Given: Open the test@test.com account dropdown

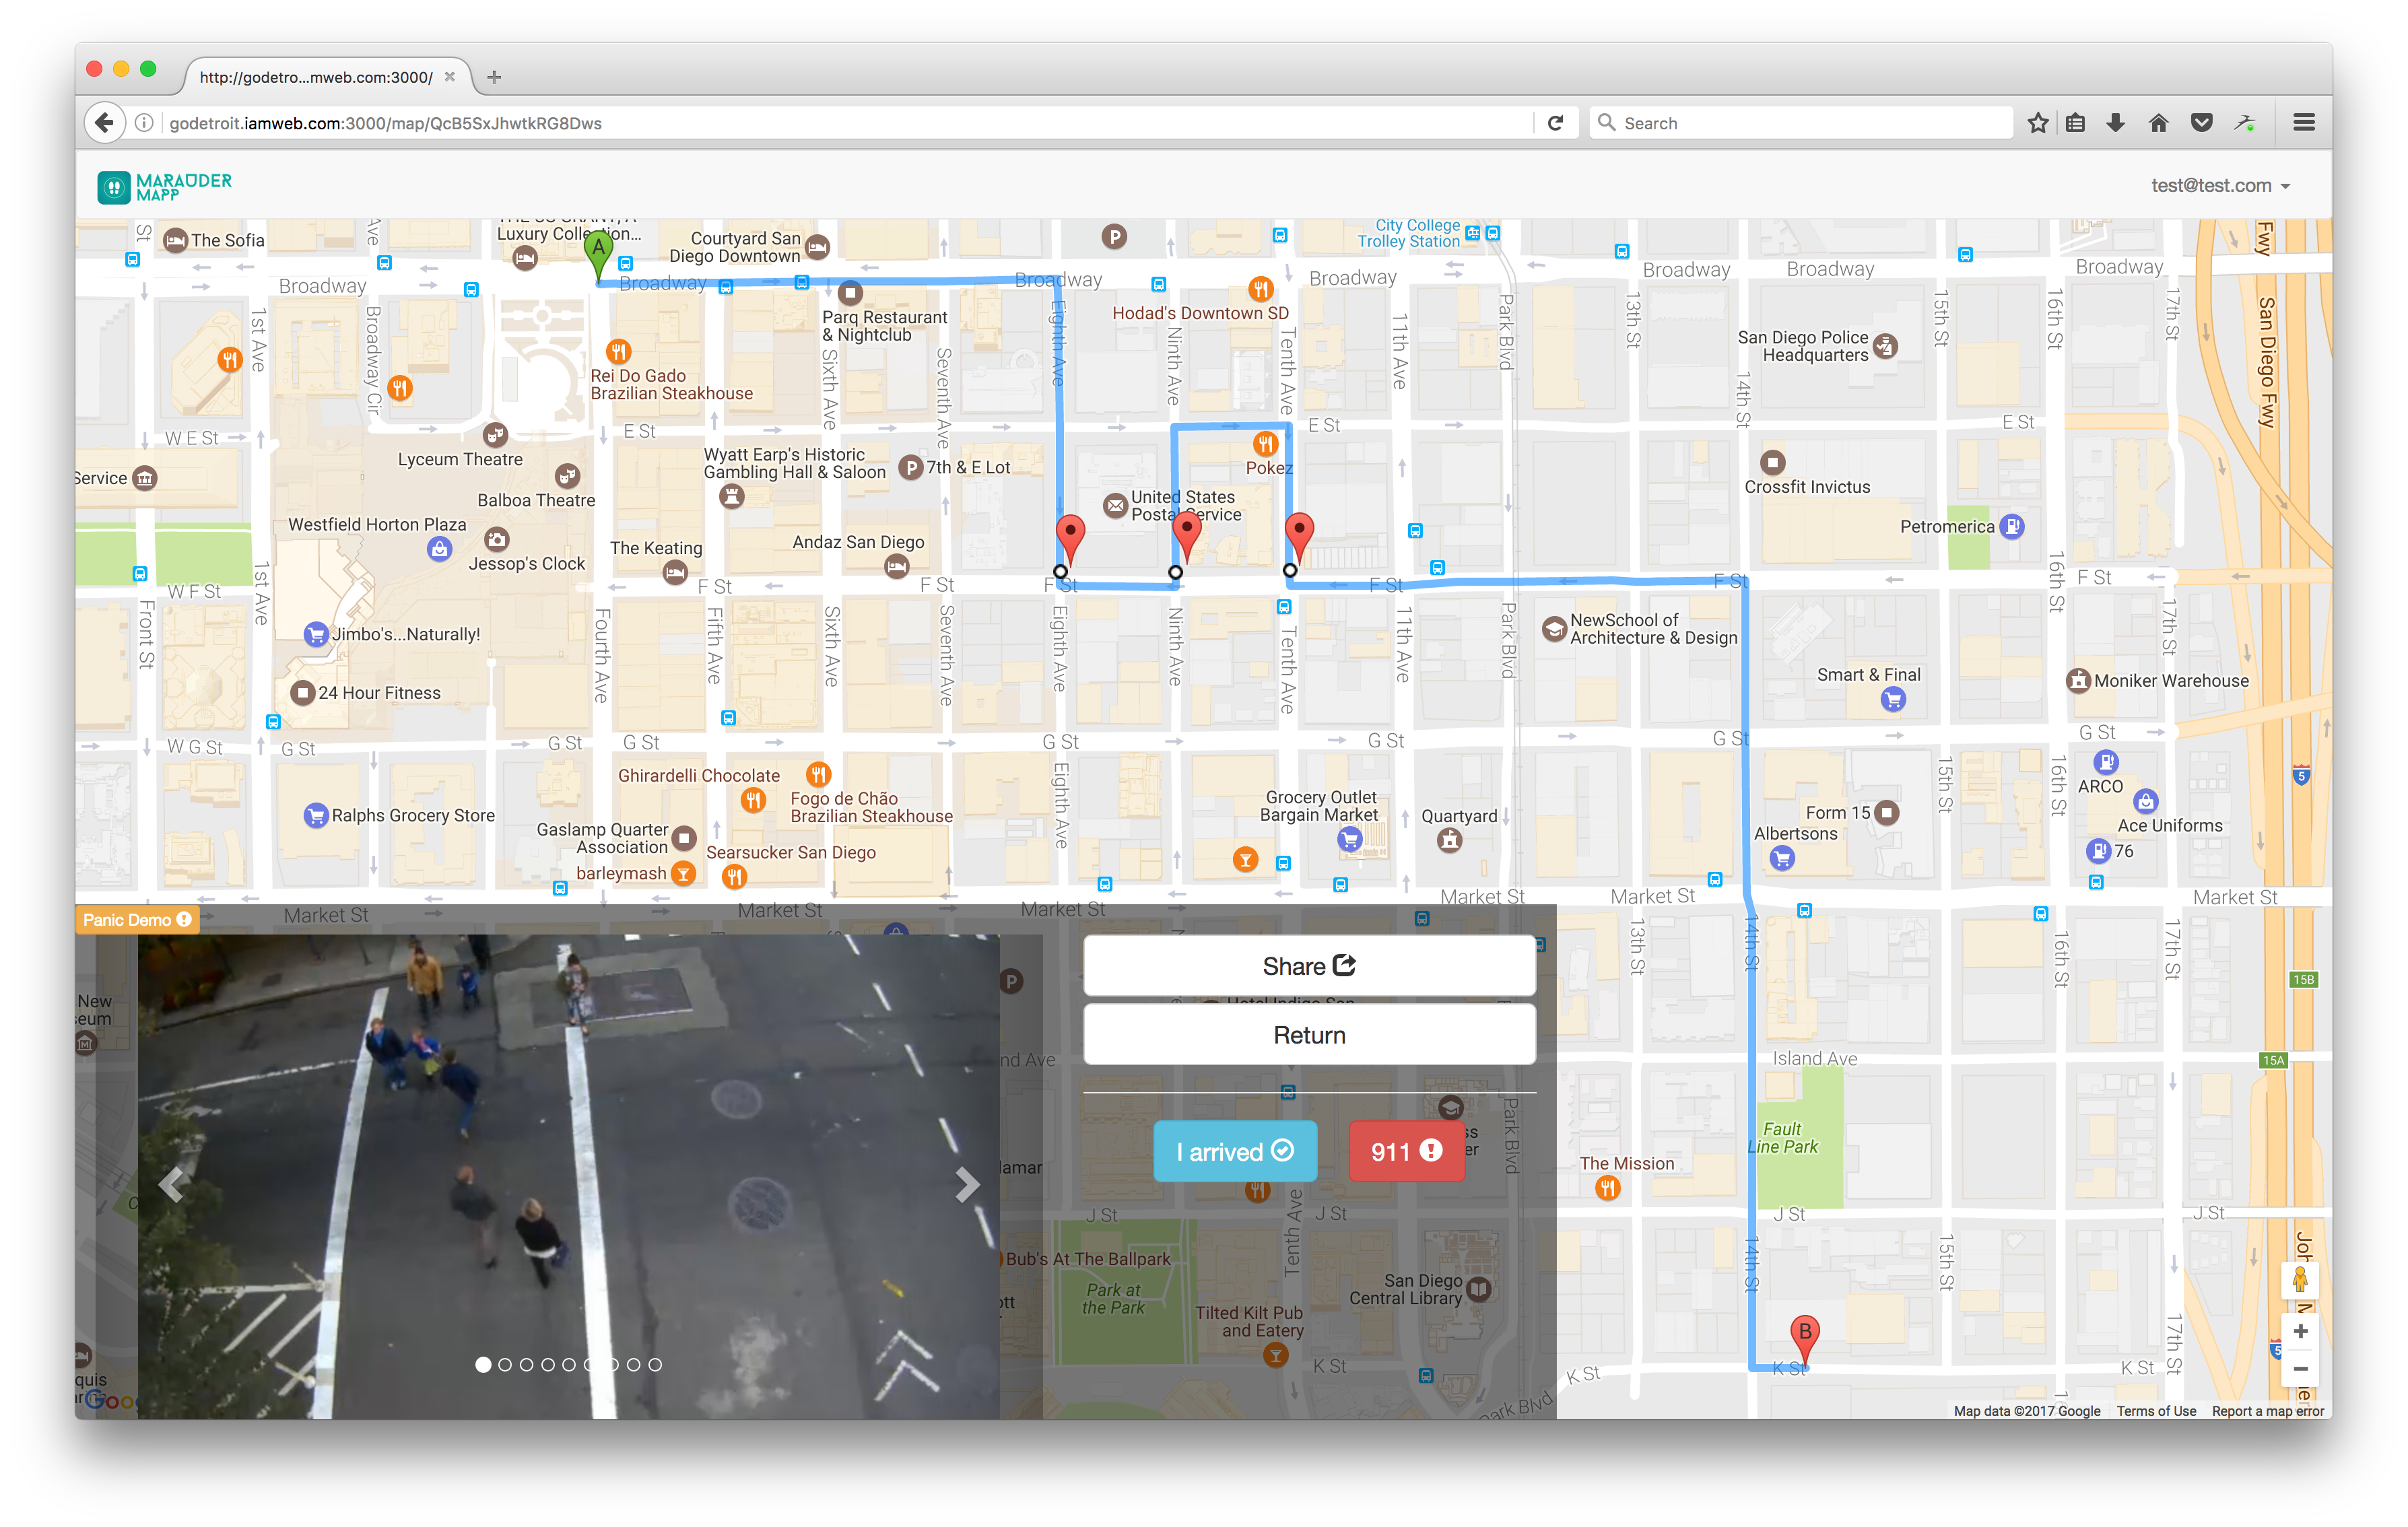Looking at the screenshot, I should point(2219,186).
